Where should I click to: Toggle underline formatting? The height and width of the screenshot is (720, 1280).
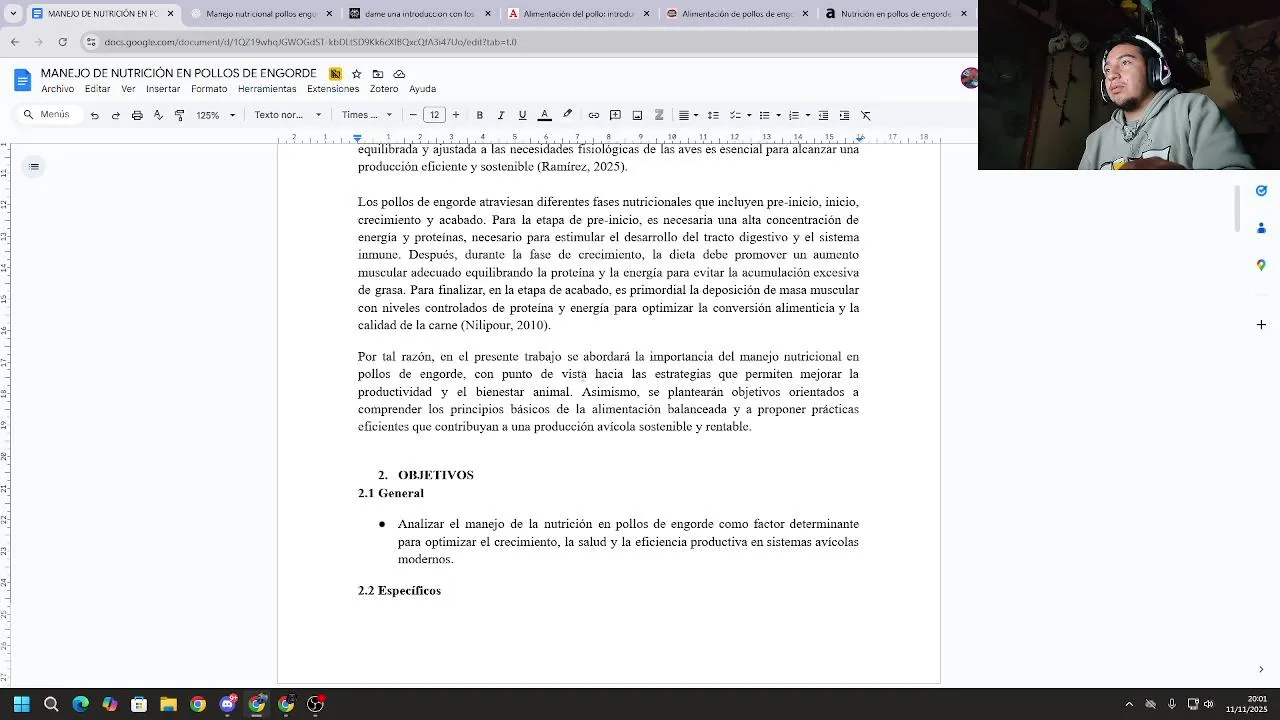click(x=522, y=115)
